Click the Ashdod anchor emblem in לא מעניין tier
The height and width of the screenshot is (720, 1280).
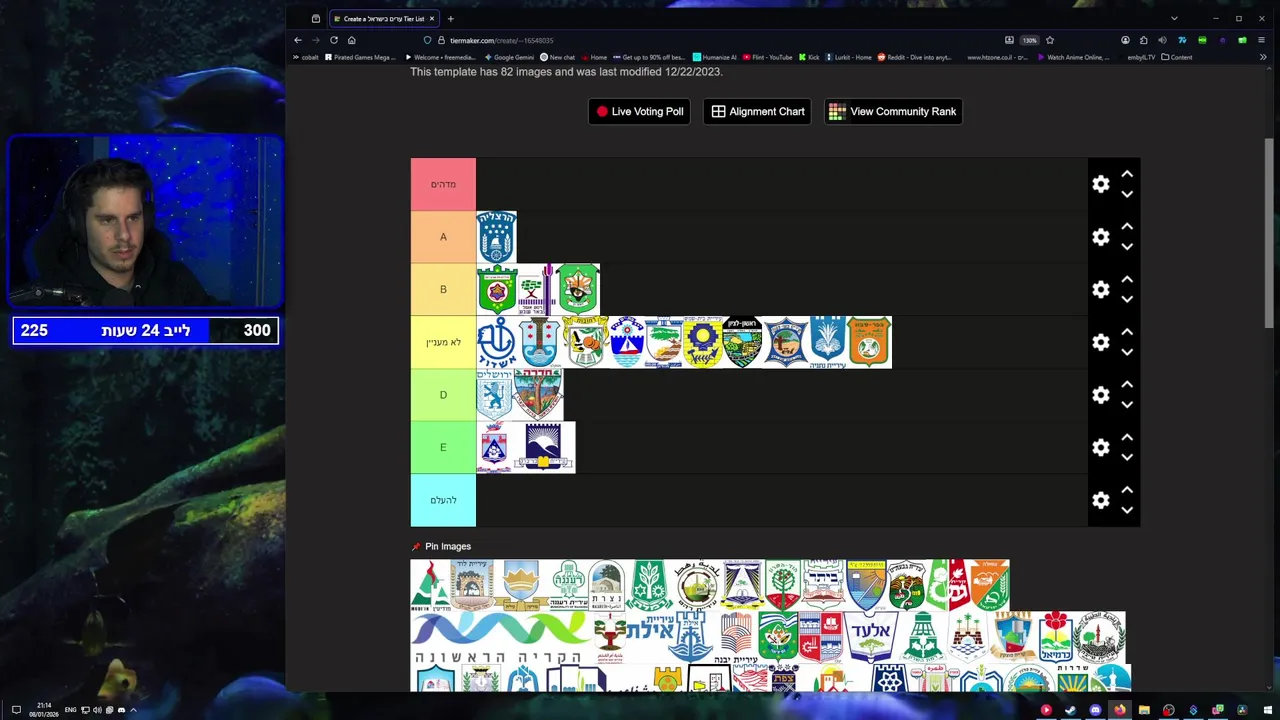click(x=497, y=342)
